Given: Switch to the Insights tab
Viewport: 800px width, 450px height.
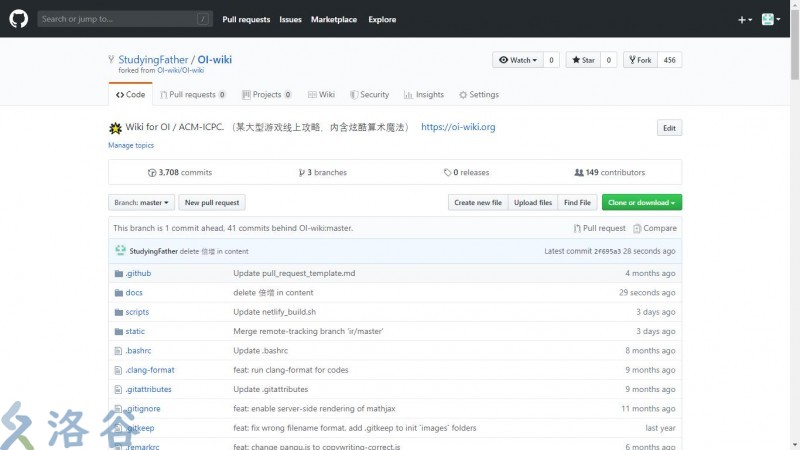Looking at the screenshot, I should click(423, 94).
